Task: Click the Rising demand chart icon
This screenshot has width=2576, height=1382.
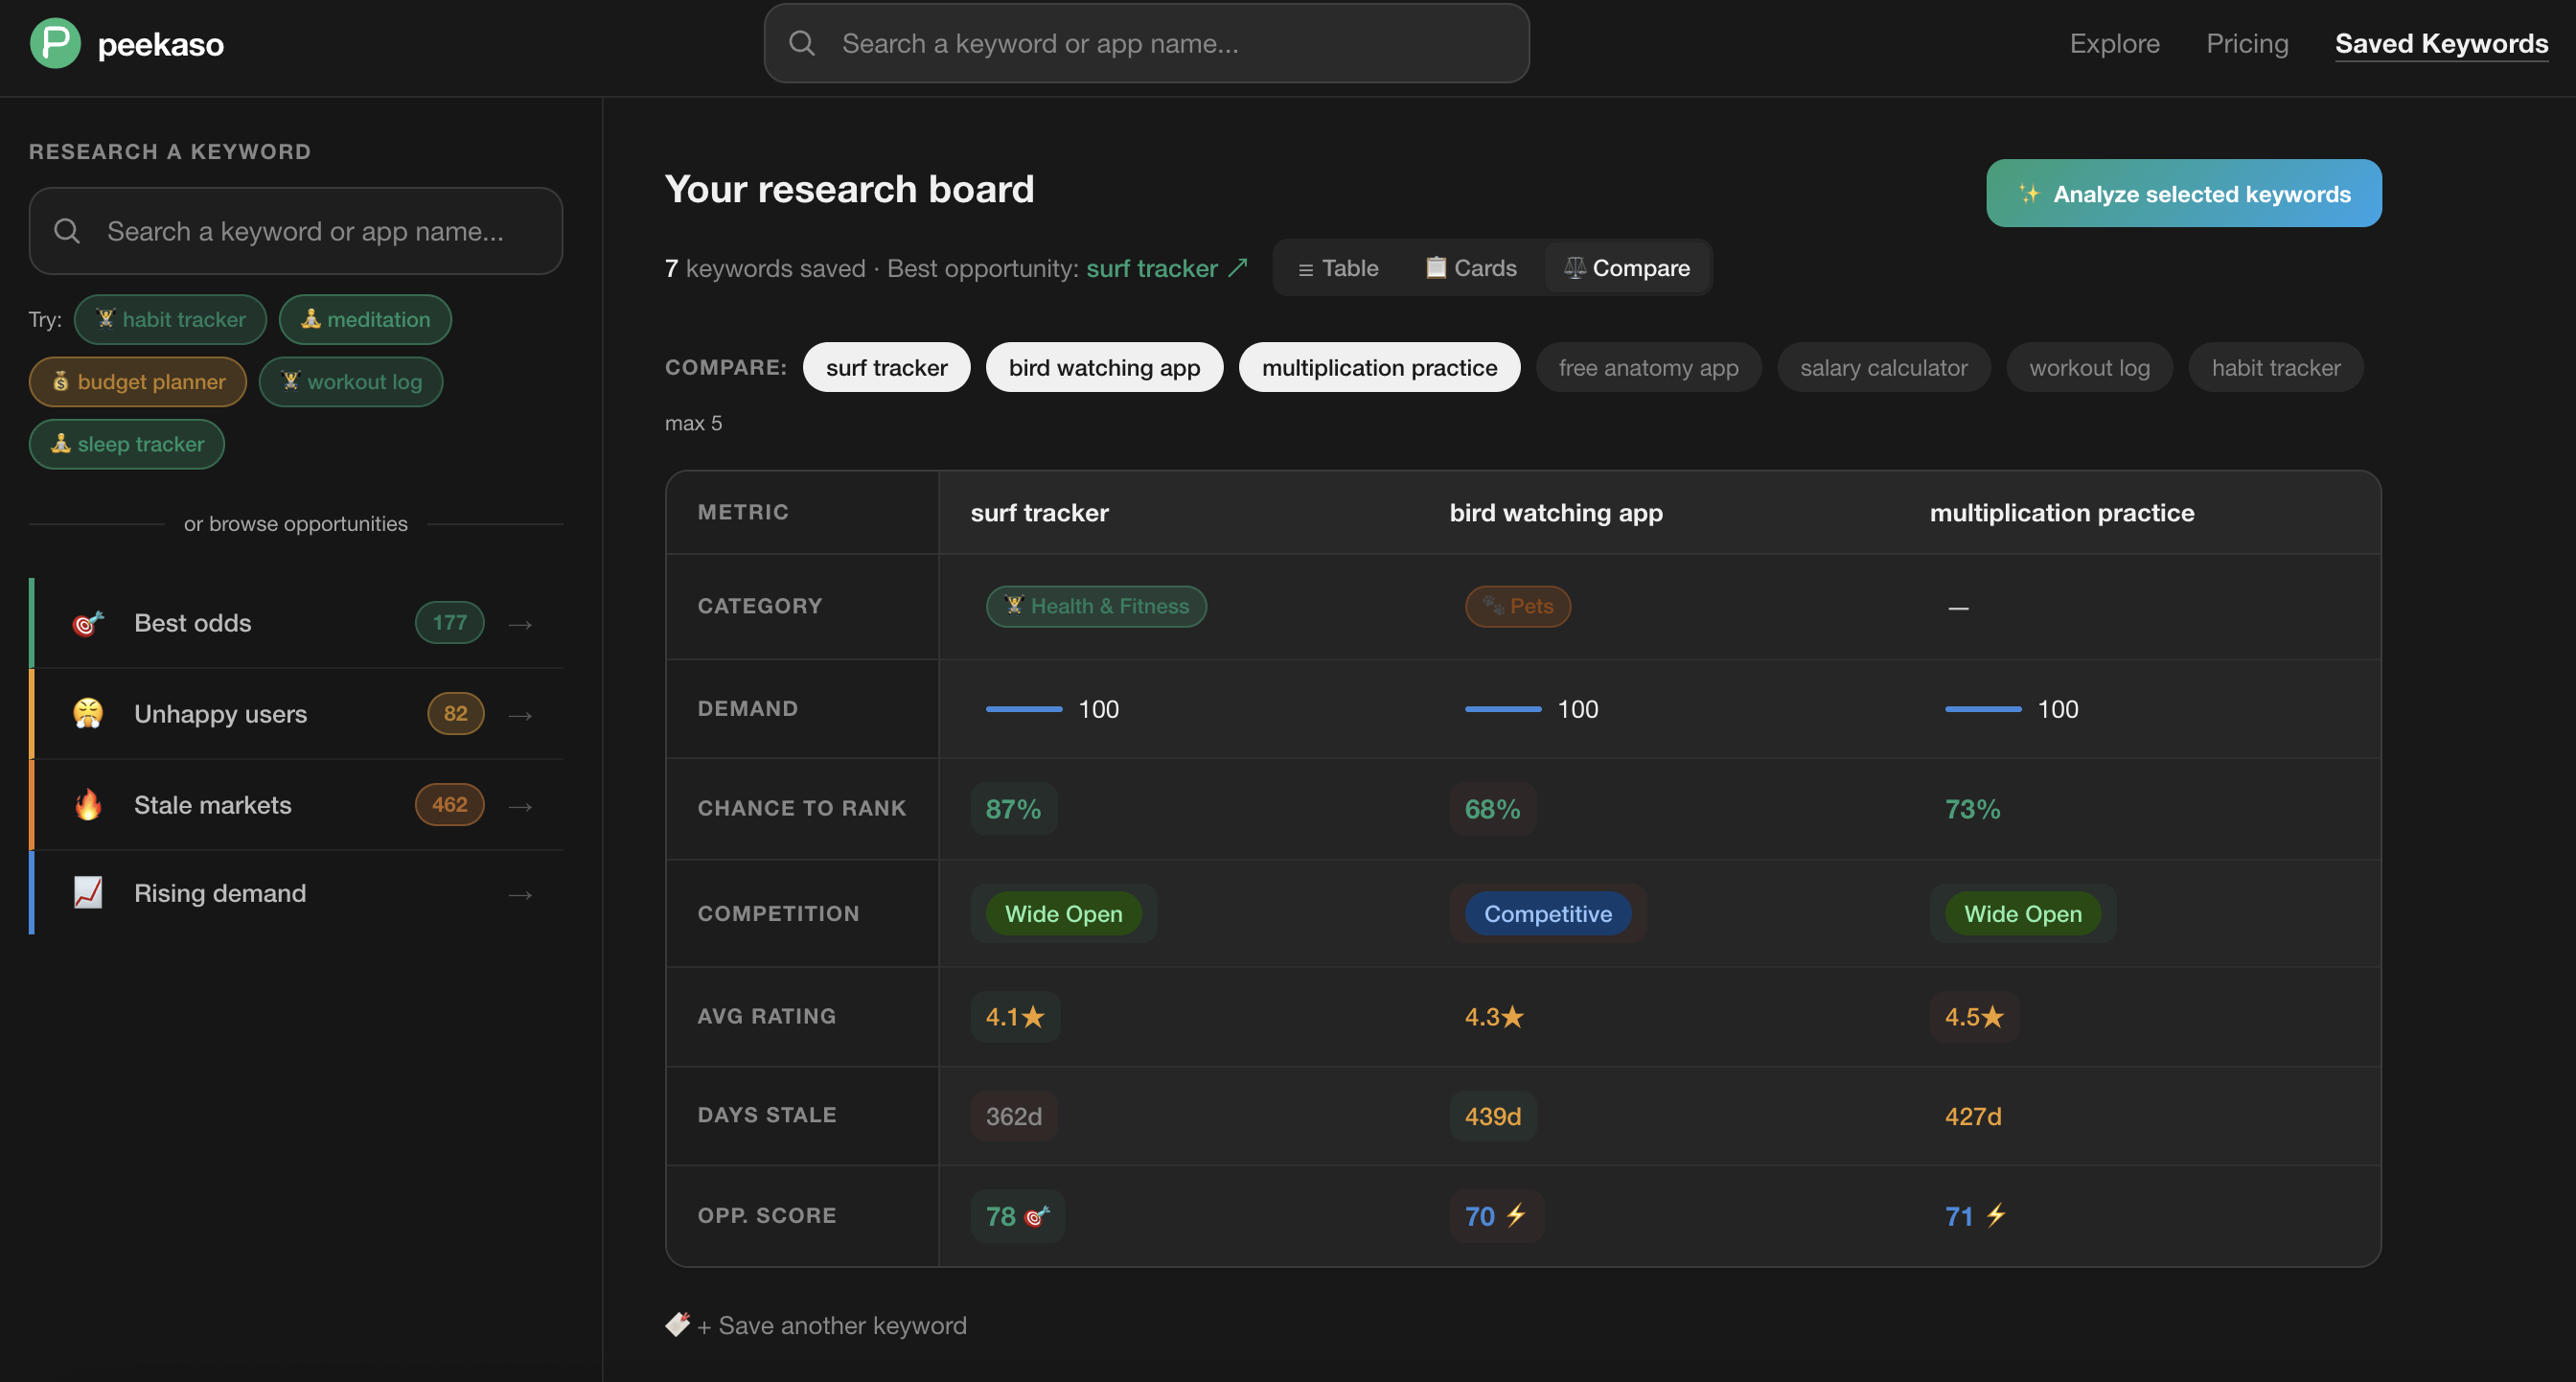Action: pos(88,892)
